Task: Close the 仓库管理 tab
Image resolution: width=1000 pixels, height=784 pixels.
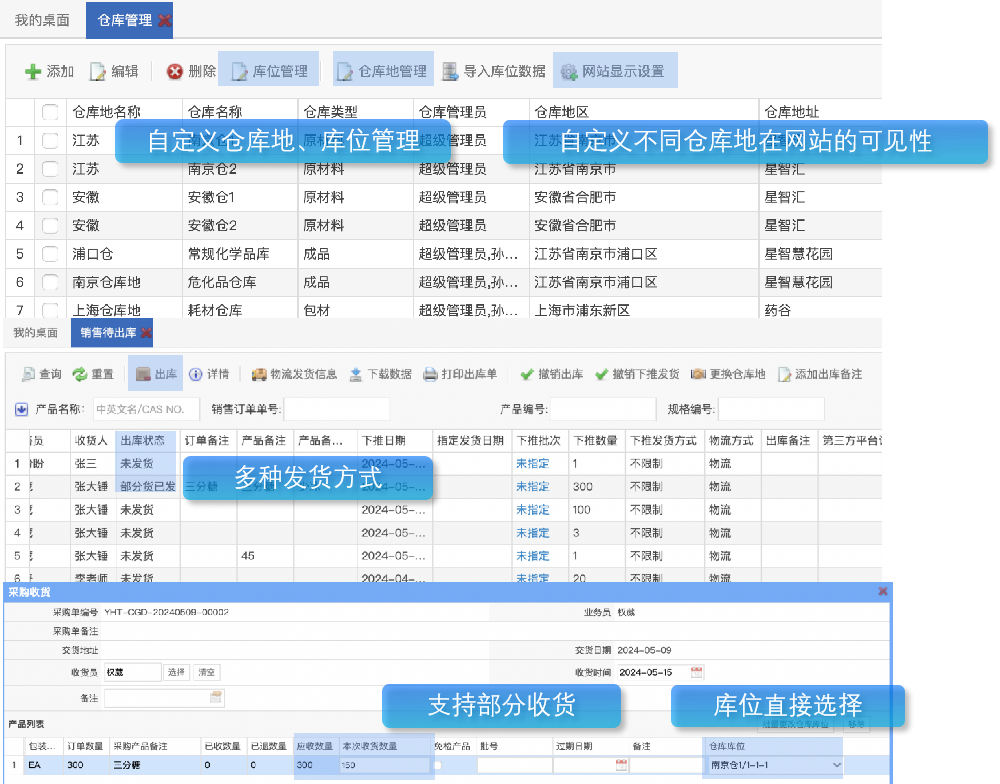Action: click(x=165, y=20)
